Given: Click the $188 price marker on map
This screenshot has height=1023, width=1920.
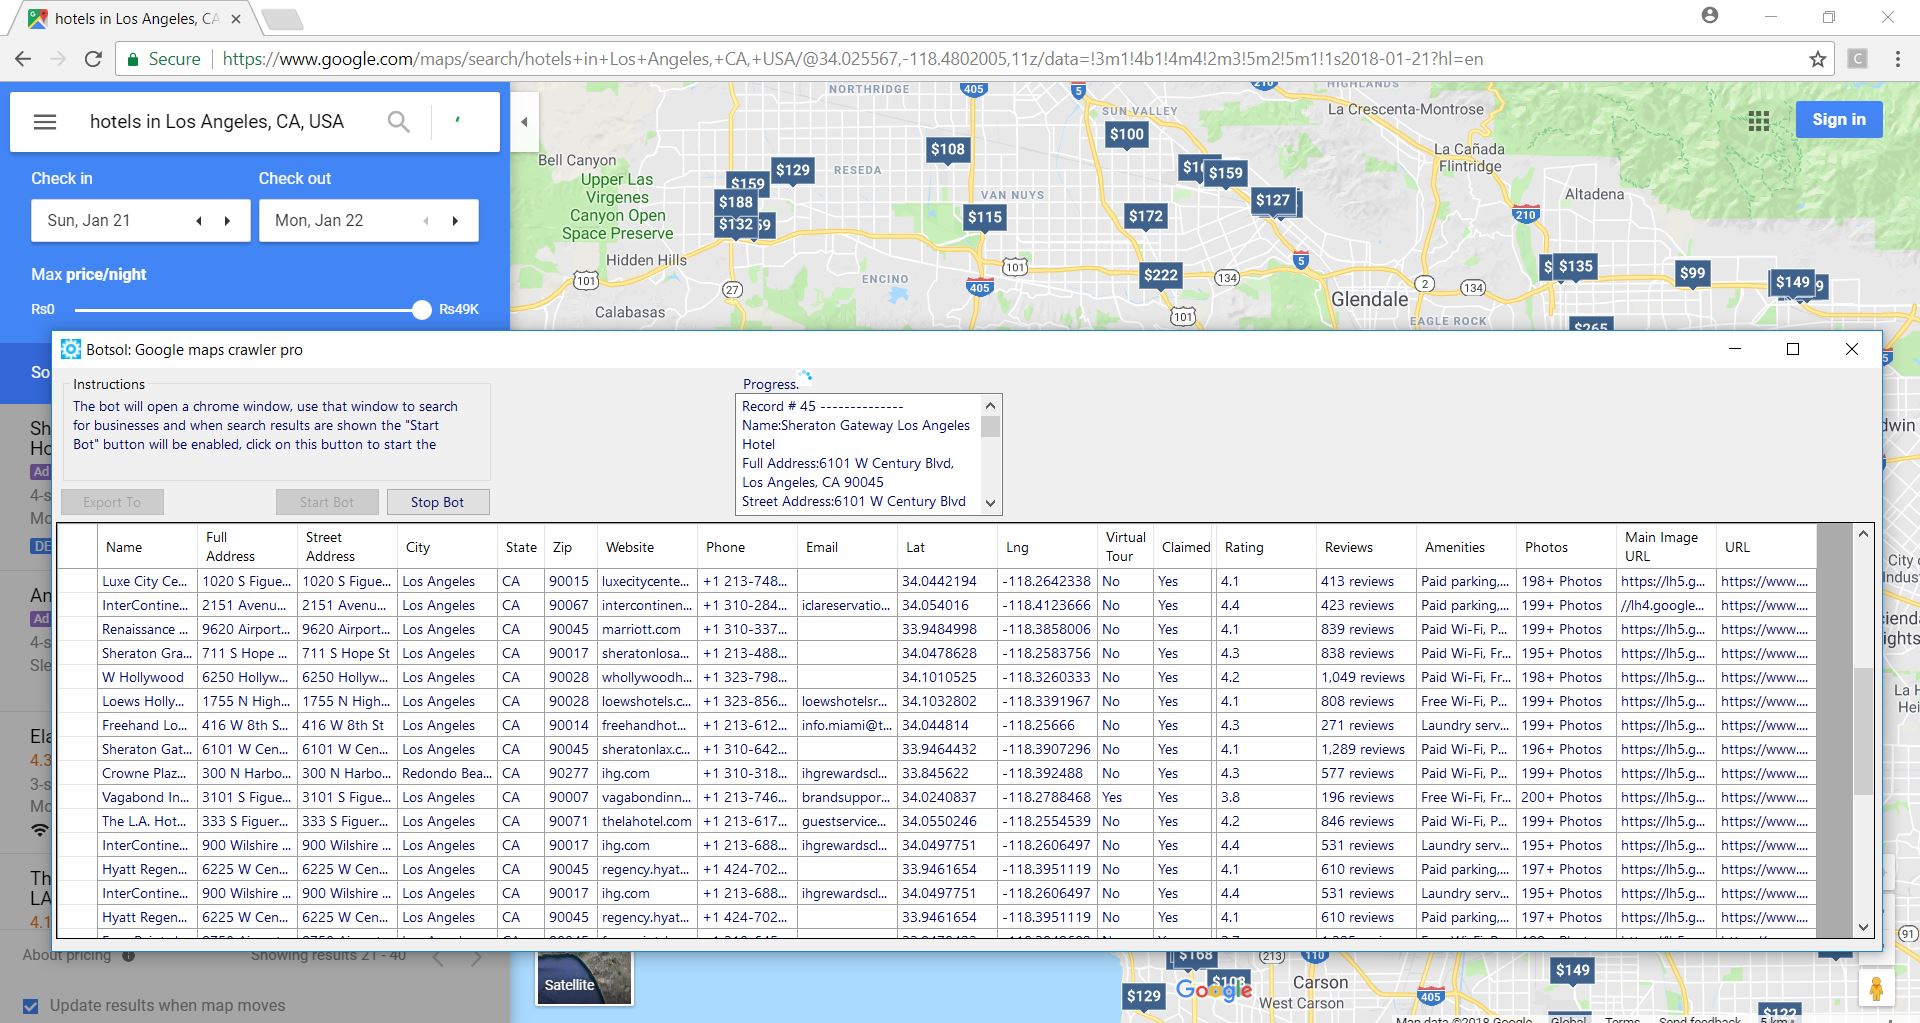Looking at the screenshot, I should pyautogui.click(x=736, y=202).
